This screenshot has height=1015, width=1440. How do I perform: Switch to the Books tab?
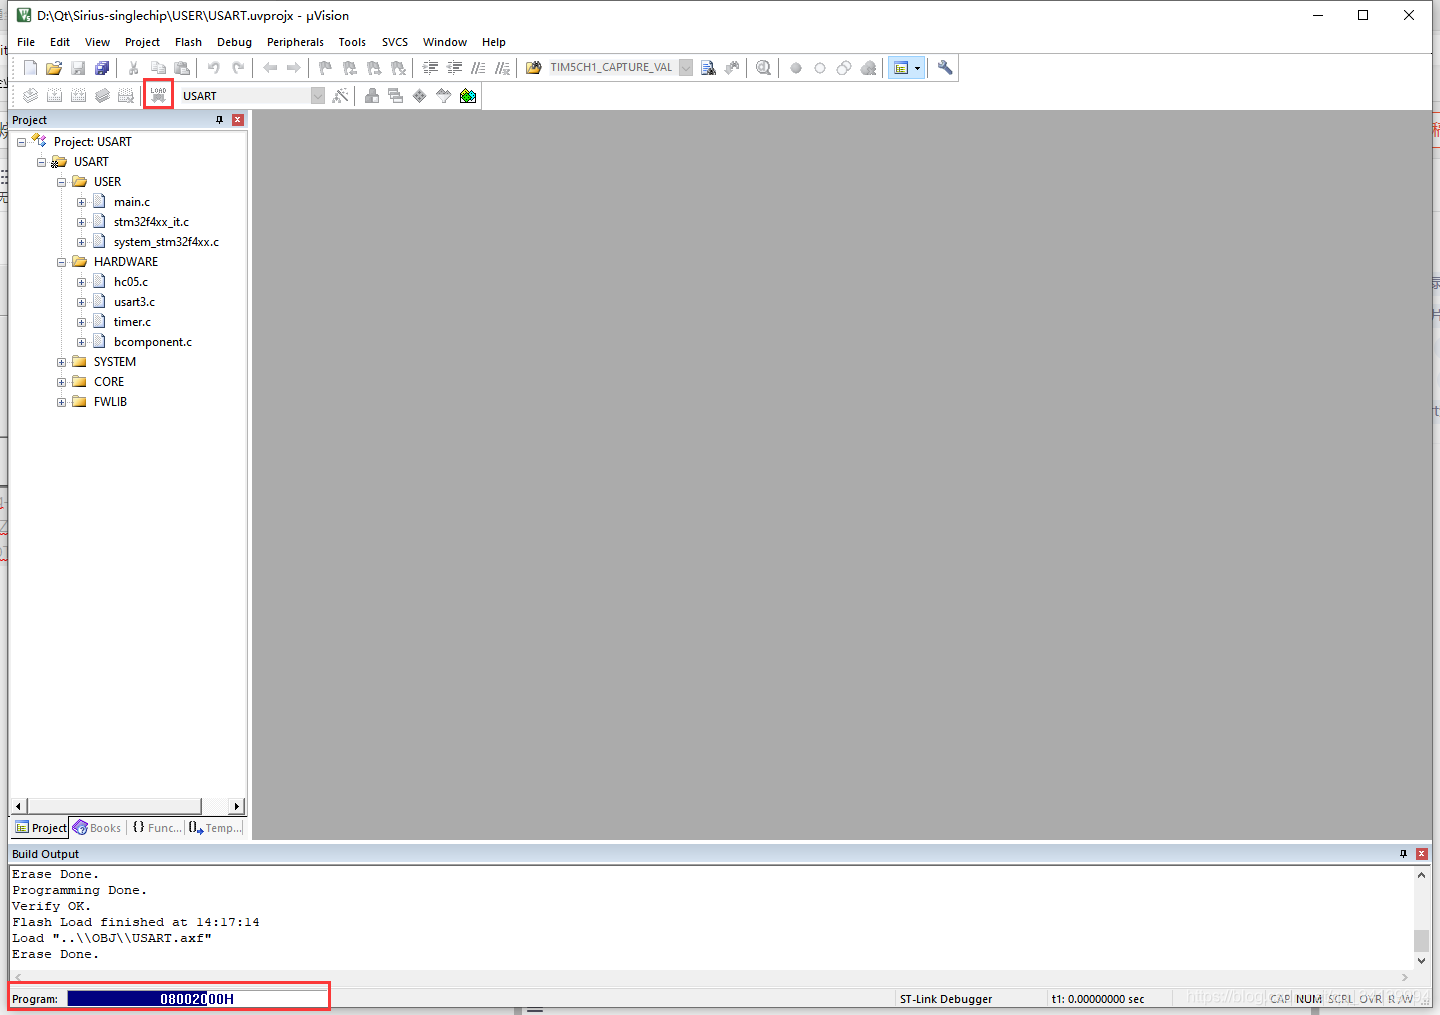click(97, 828)
